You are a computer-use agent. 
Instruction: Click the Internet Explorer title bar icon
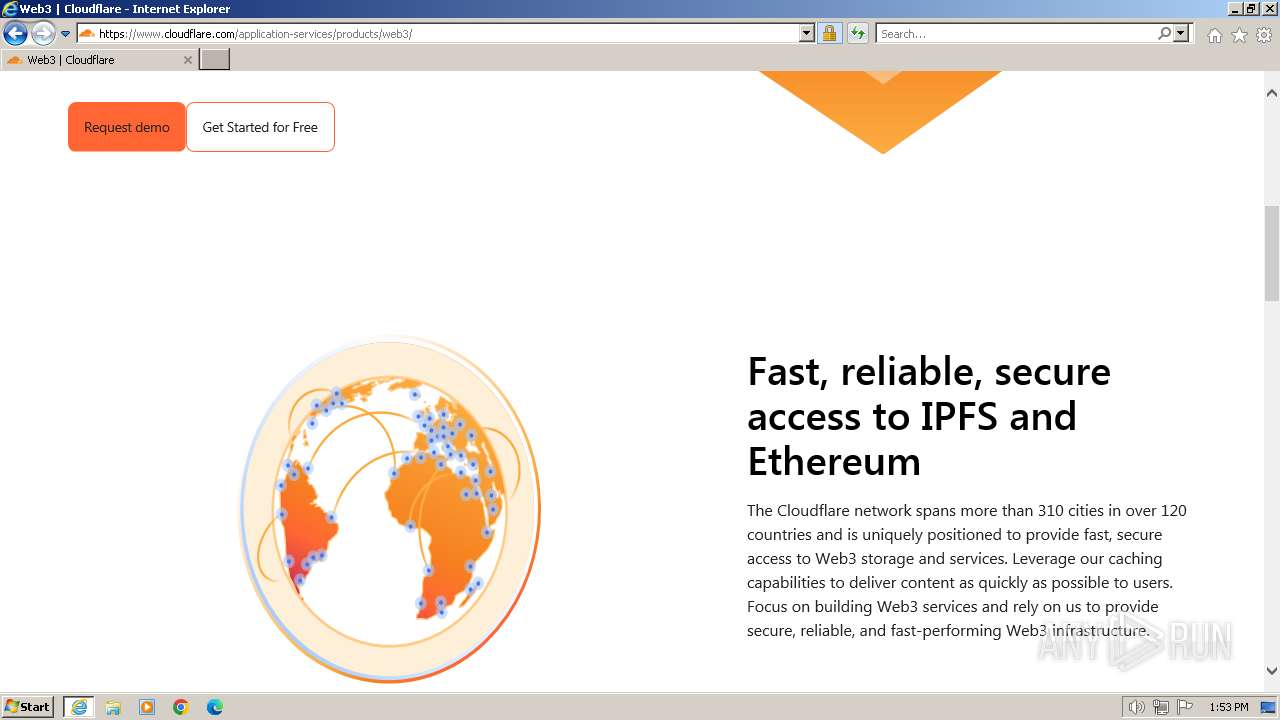pos(10,9)
